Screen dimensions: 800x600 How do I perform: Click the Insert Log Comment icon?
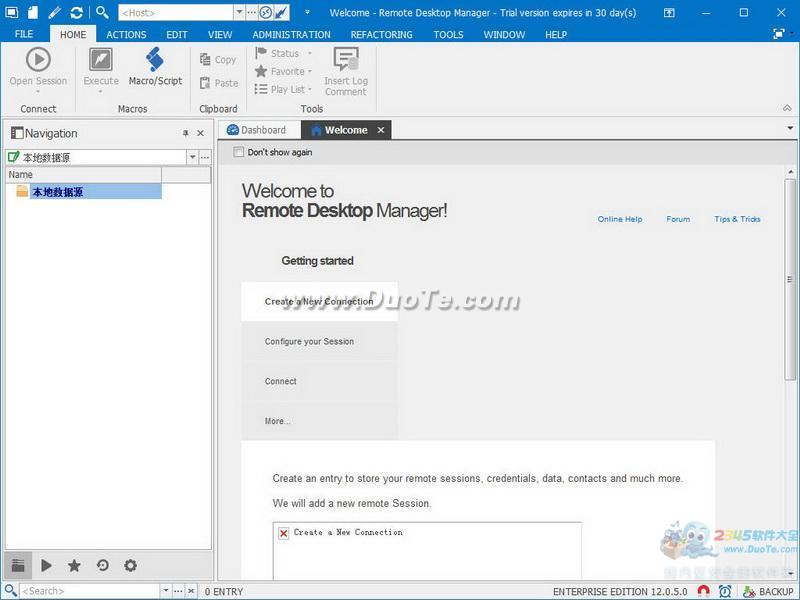[345, 59]
